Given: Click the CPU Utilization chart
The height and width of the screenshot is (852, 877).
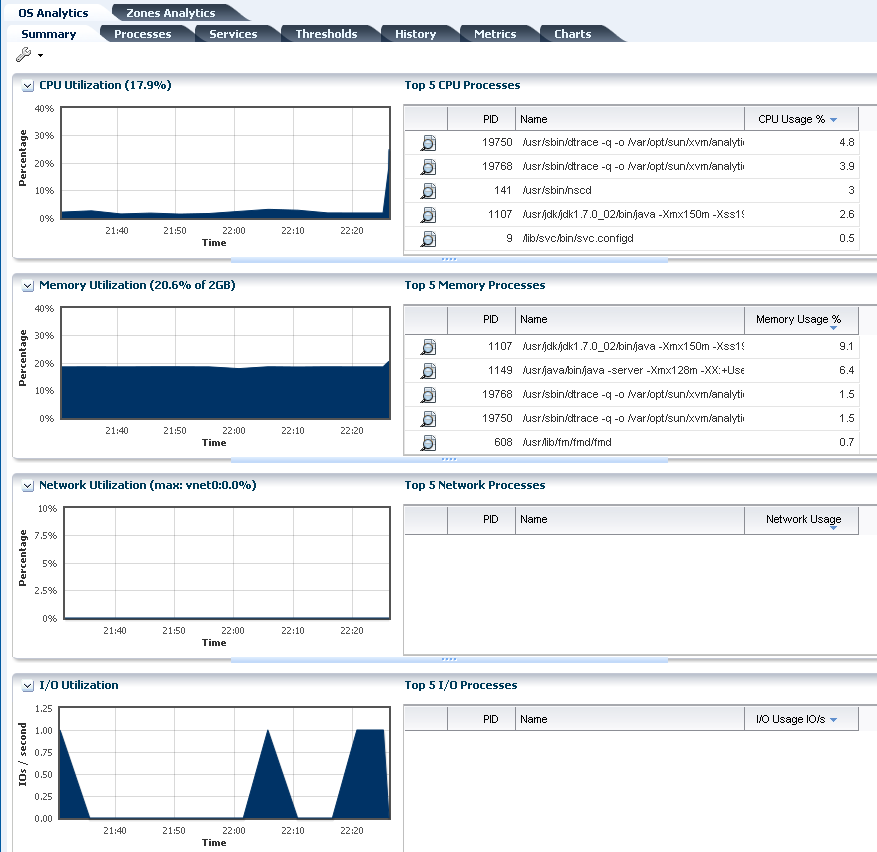Looking at the screenshot, I should [225, 163].
